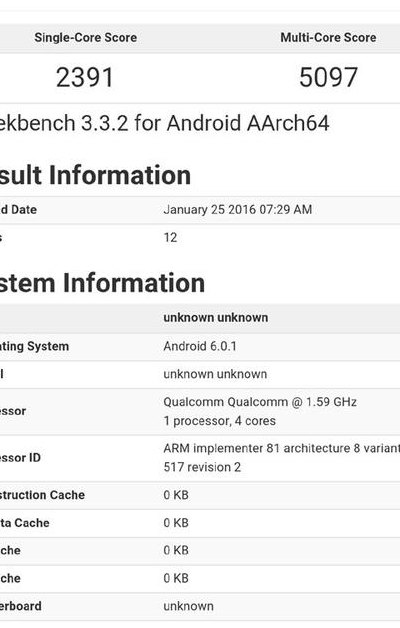
Task: Click the views count 12
Action: [170, 238]
